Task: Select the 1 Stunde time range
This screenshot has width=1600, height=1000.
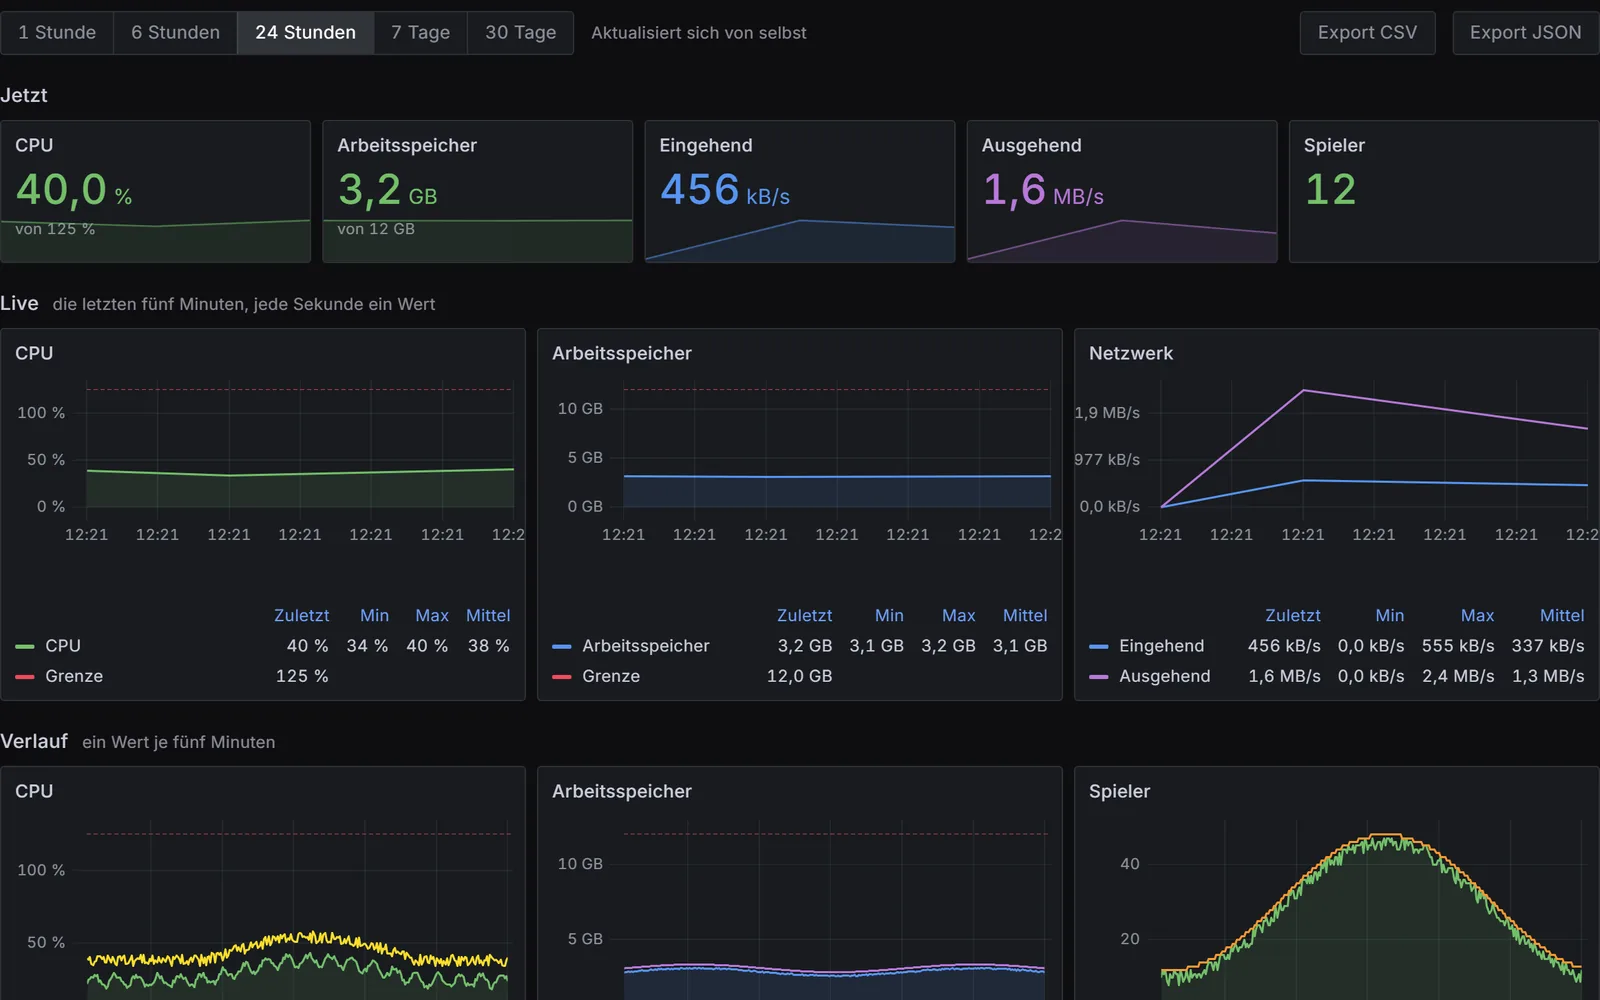Action: coord(57,33)
